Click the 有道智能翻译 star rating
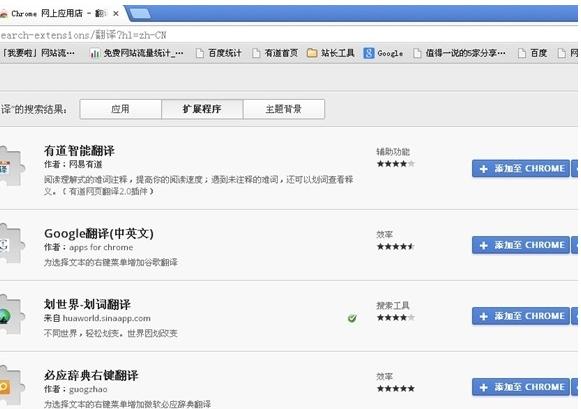 [x=395, y=164]
